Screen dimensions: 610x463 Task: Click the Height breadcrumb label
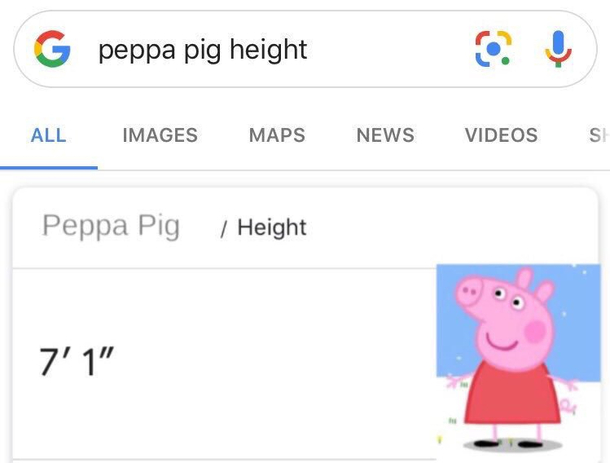click(272, 227)
